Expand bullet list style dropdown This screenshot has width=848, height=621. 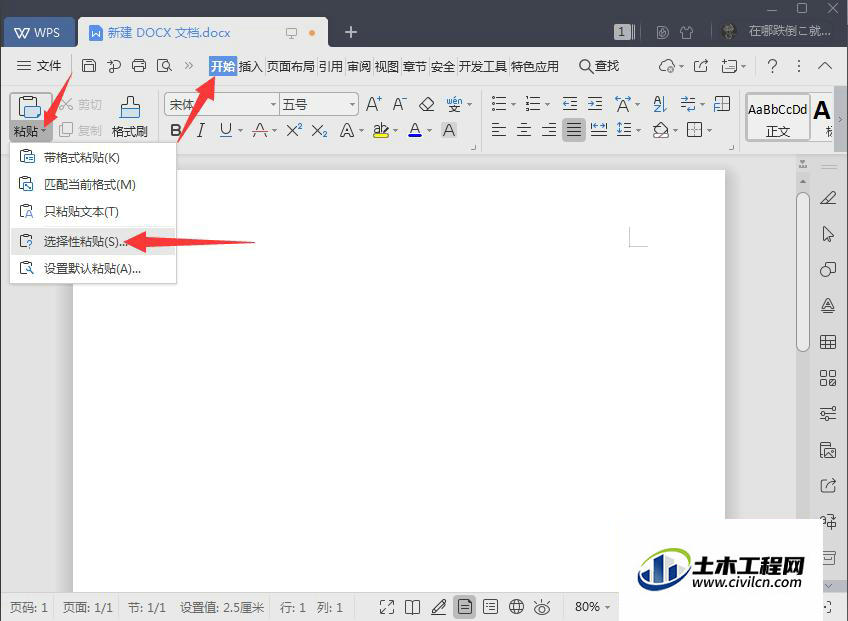point(513,104)
